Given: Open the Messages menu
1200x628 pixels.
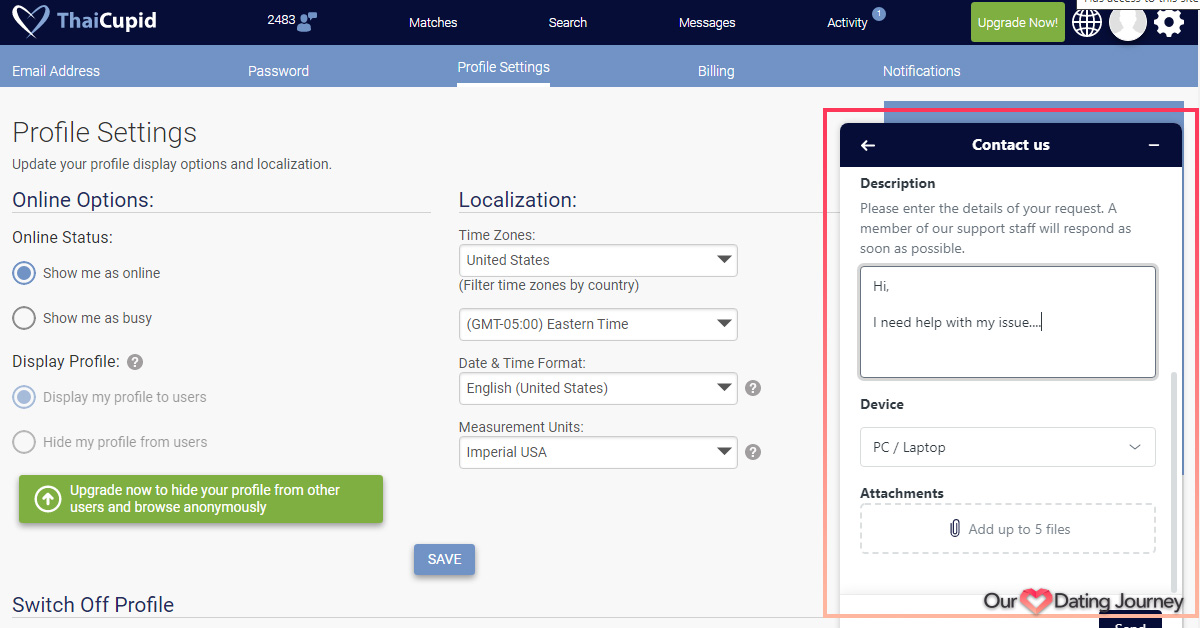Looking at the screenshot, I should coord(707,23).
